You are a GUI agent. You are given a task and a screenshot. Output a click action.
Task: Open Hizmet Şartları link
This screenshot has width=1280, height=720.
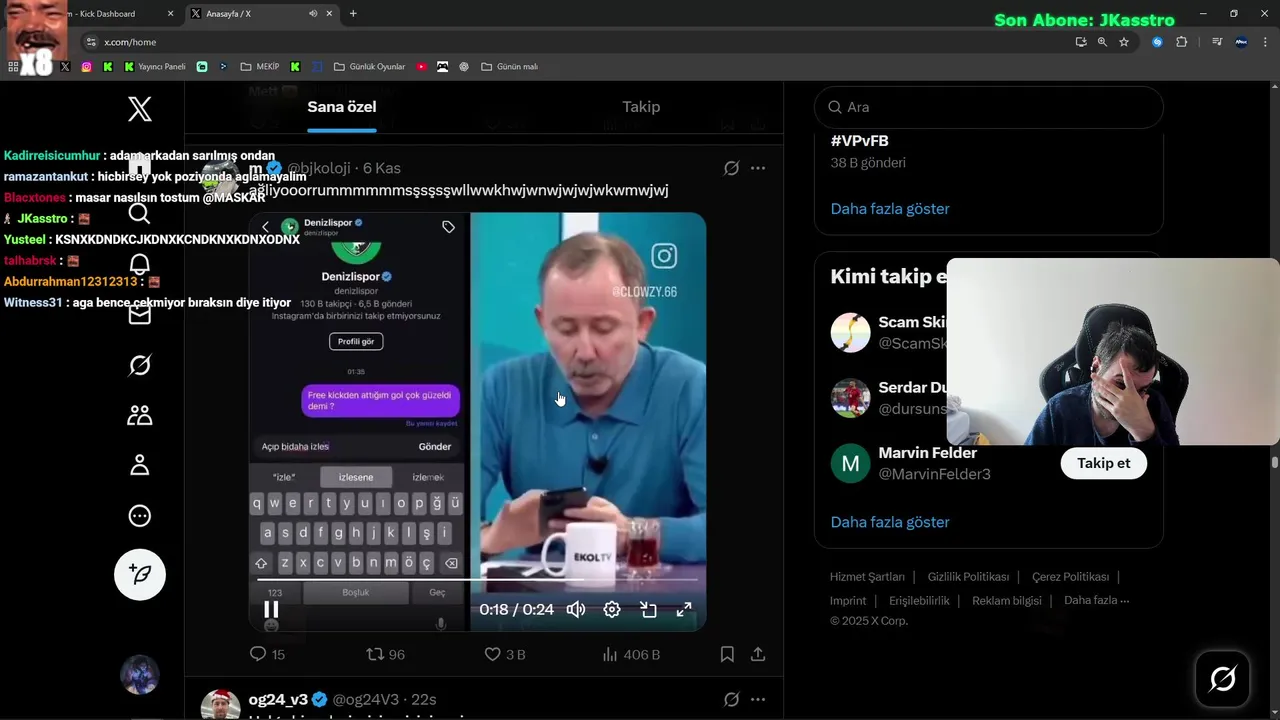(867, 577)
